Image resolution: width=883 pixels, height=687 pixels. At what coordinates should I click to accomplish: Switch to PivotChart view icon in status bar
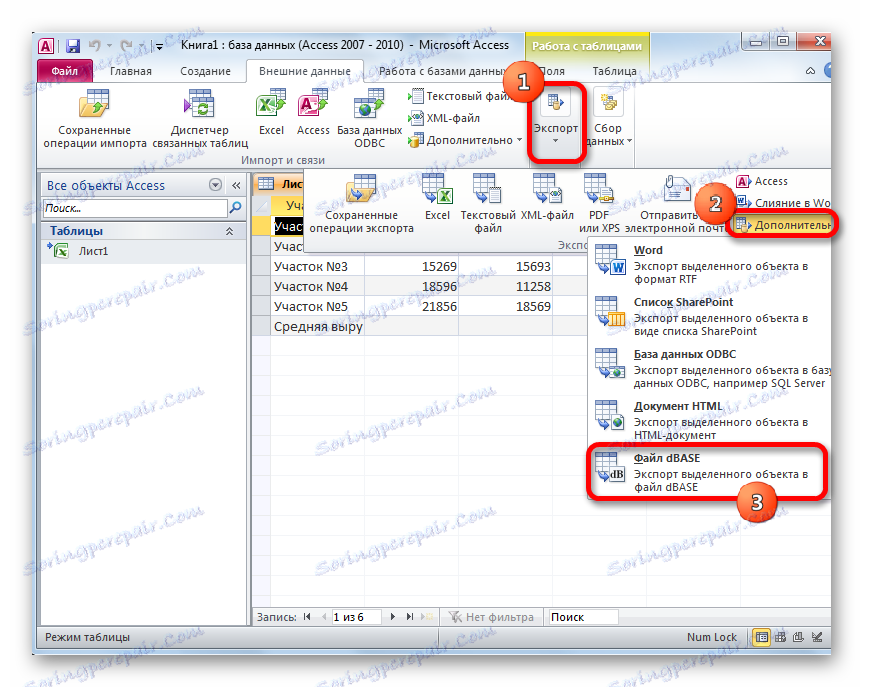[798, 637]
